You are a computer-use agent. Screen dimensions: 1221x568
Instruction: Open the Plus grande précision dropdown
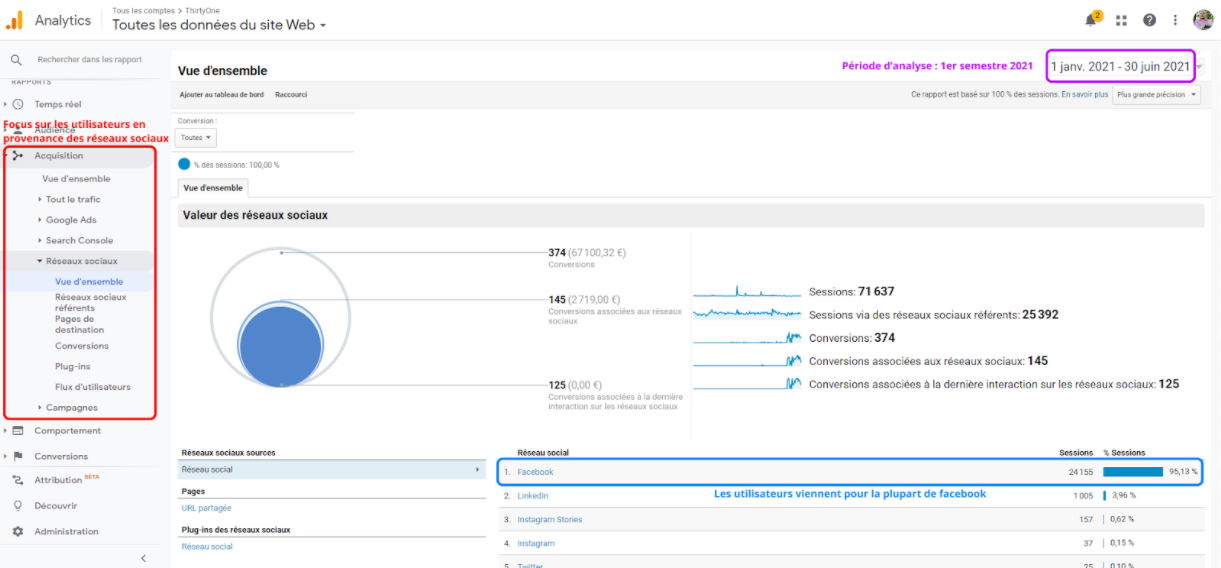point(1156,94)
